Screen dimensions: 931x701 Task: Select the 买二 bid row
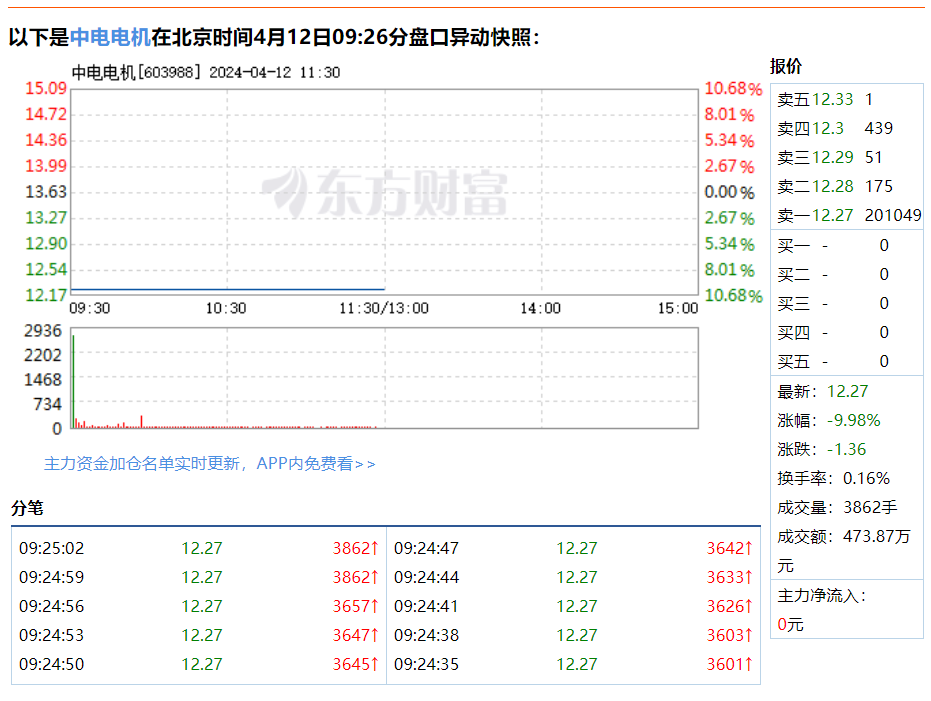tap(847, 275)
